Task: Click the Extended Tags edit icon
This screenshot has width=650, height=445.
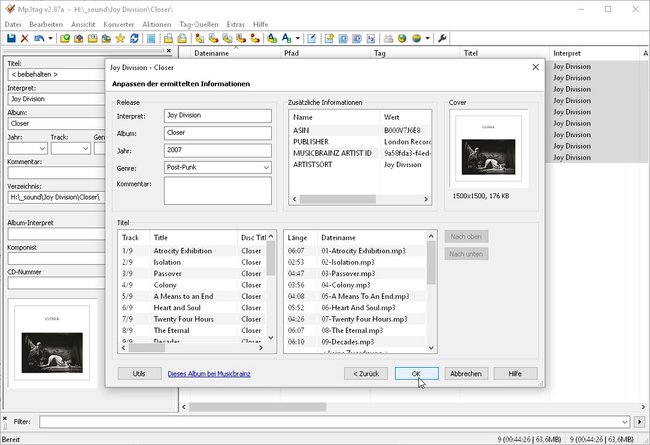Action: click(312, 39)
